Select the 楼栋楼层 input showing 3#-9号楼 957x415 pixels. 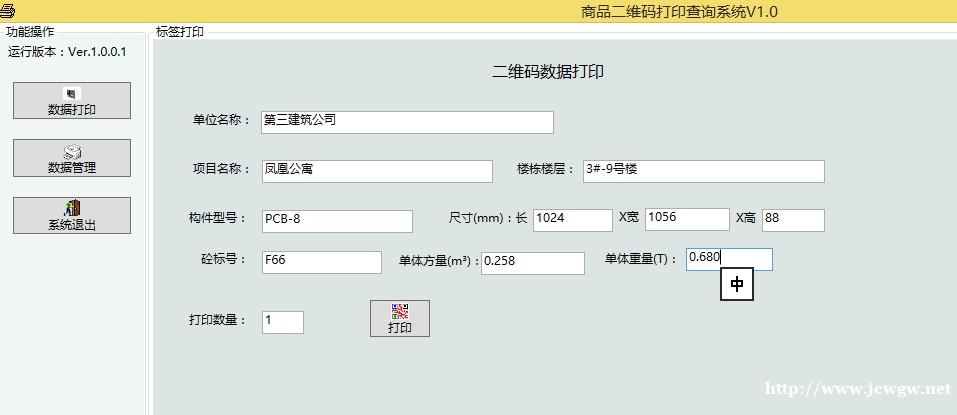tap(703, 171)
